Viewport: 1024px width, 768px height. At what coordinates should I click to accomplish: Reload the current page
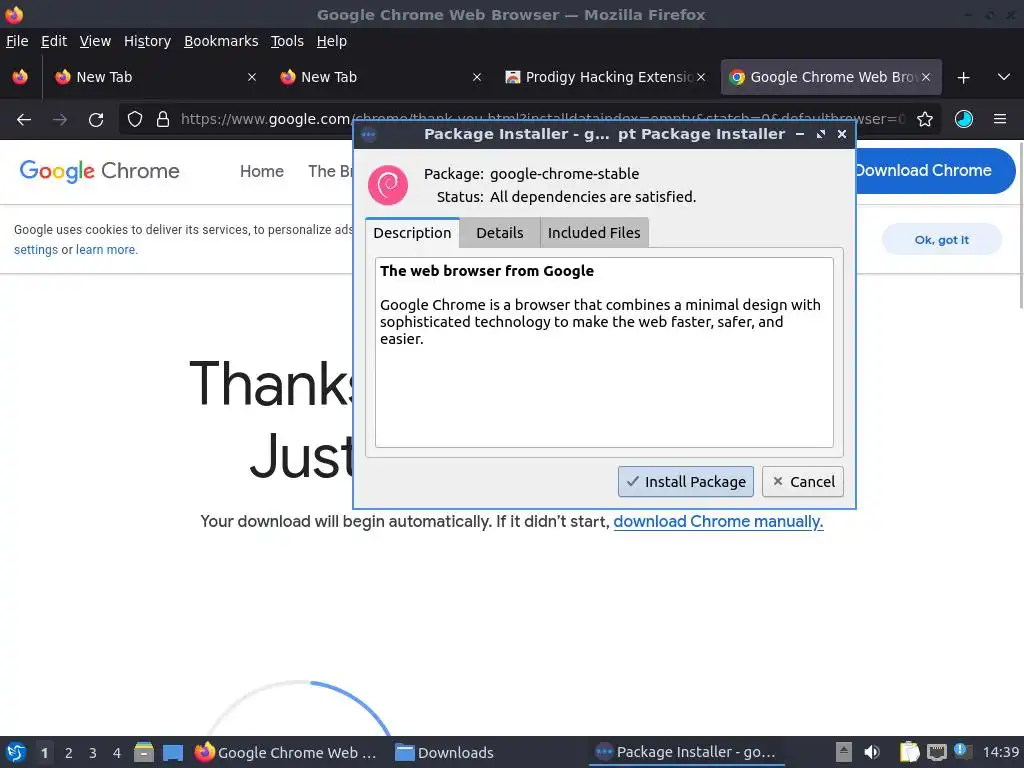point(96,120)
